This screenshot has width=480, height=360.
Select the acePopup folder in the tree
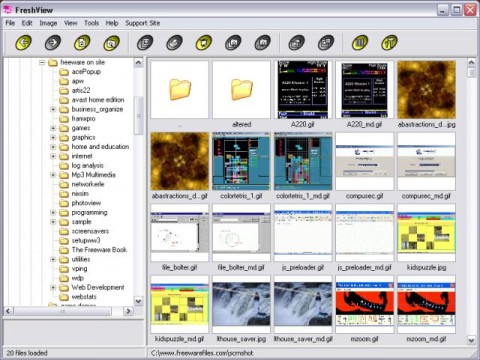tap(86, 72)
